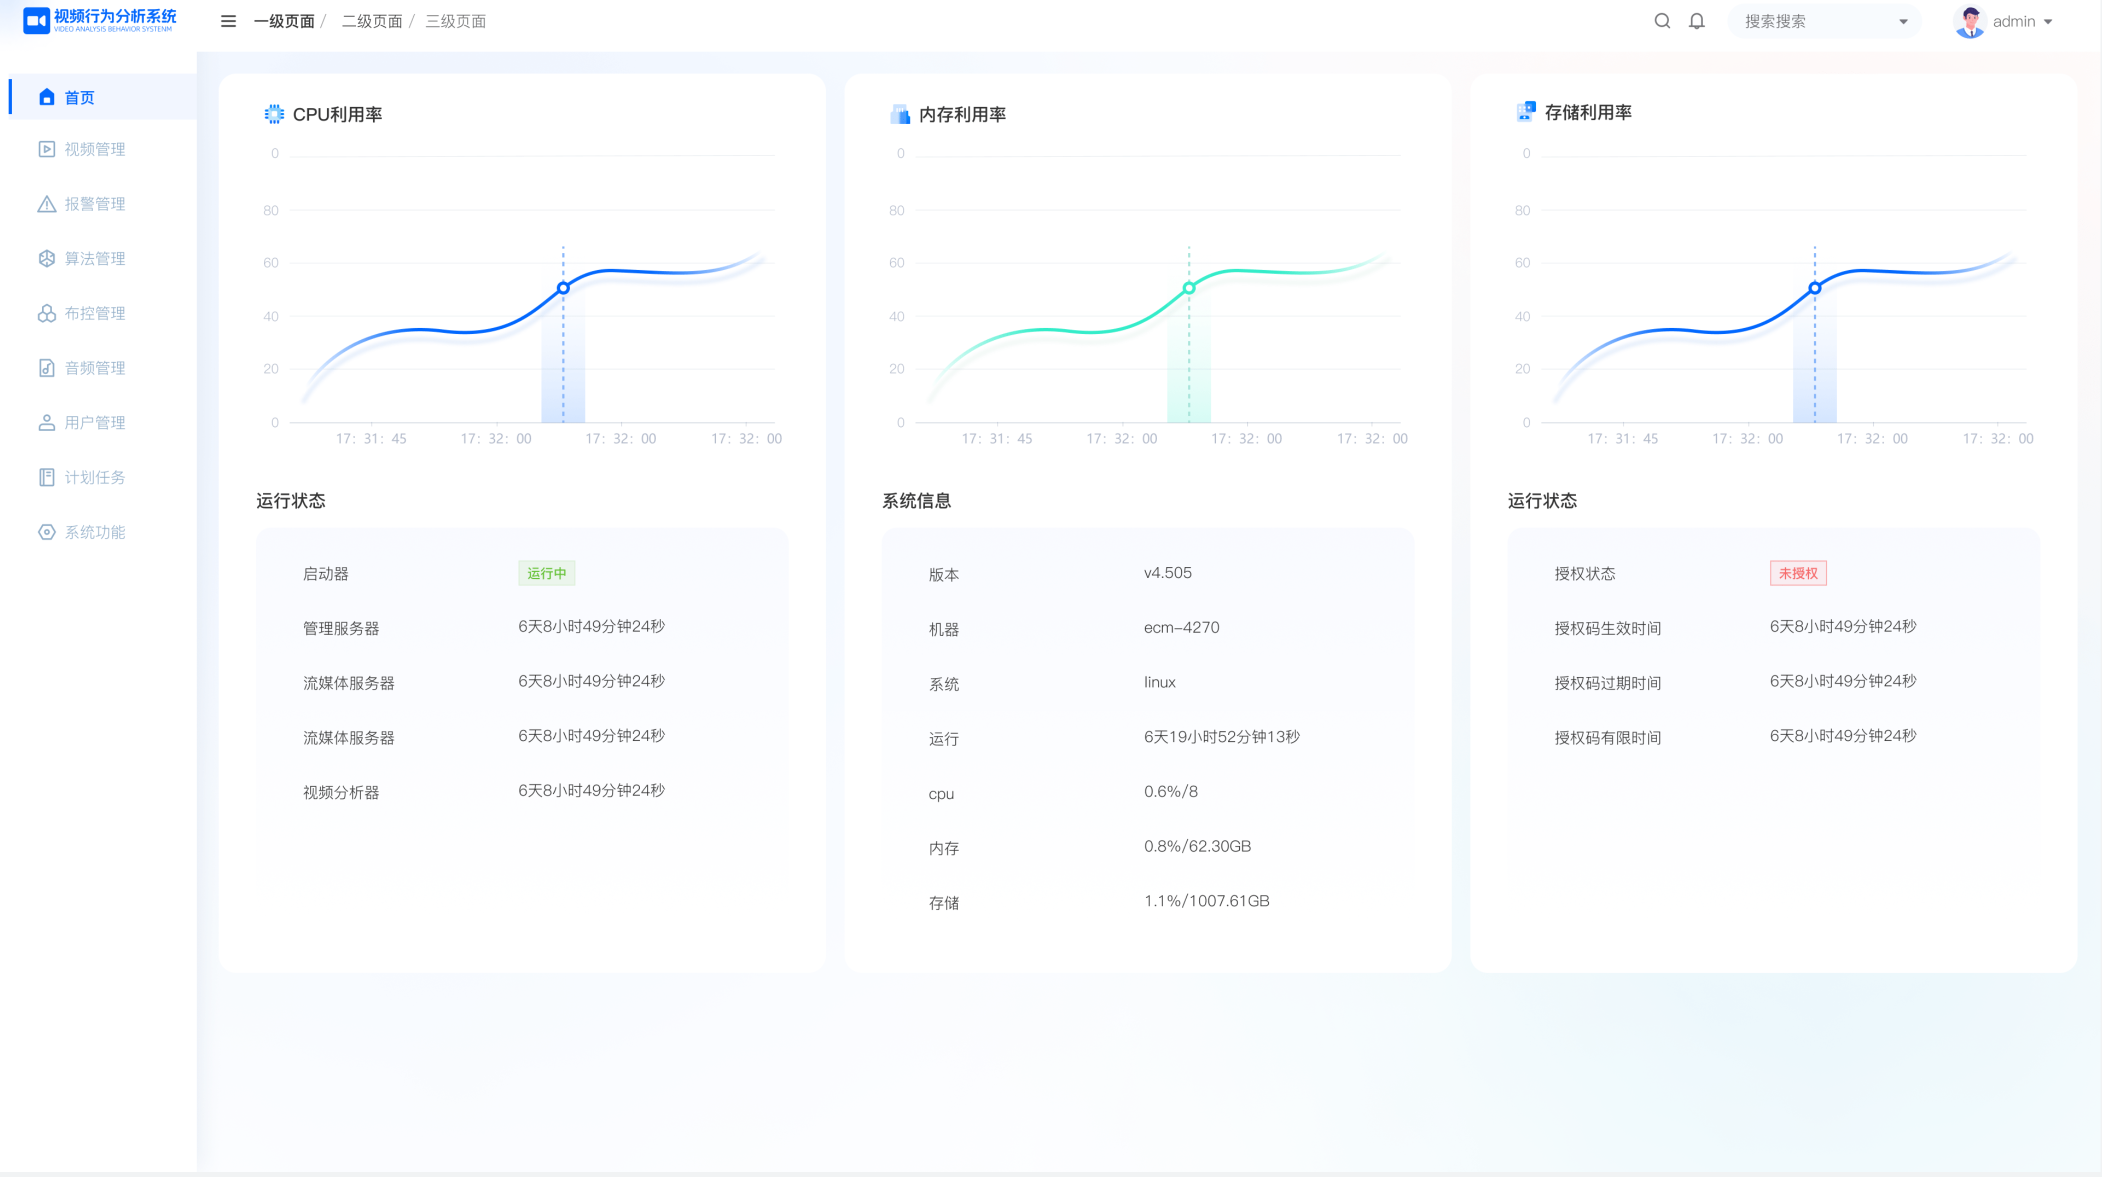Click the hamburger menu collapse icon
The width and height of the screenshot is (2102, 1177).
tap(228, 21)
